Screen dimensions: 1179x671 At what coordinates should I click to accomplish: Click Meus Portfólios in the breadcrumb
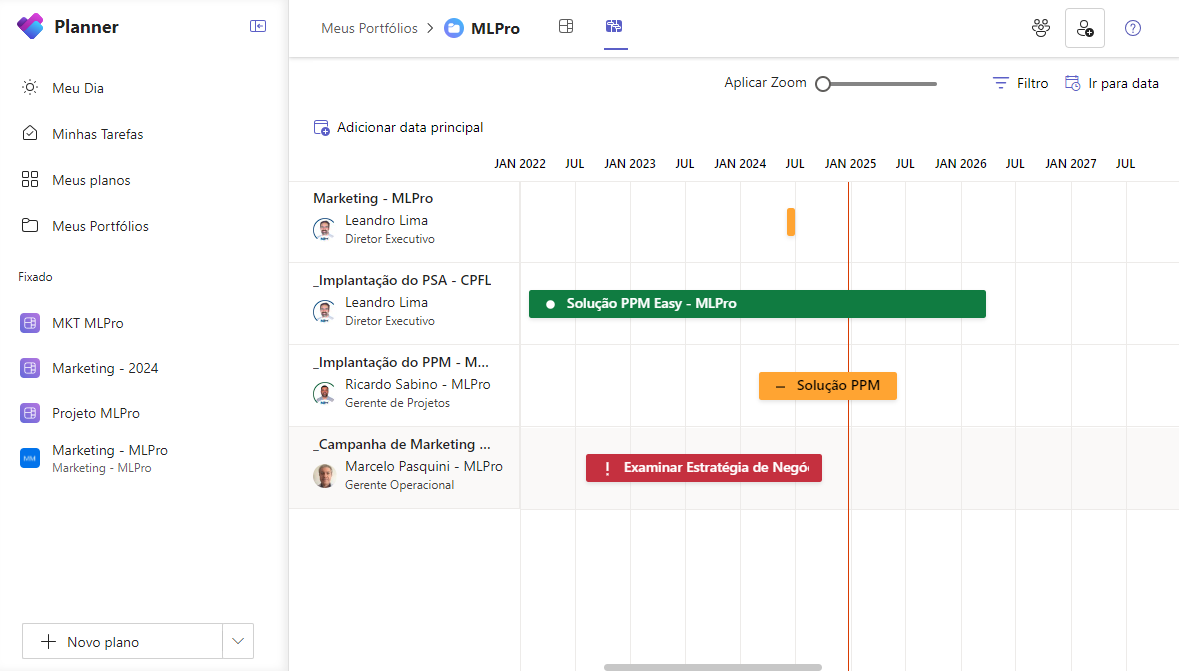(369, 28)
